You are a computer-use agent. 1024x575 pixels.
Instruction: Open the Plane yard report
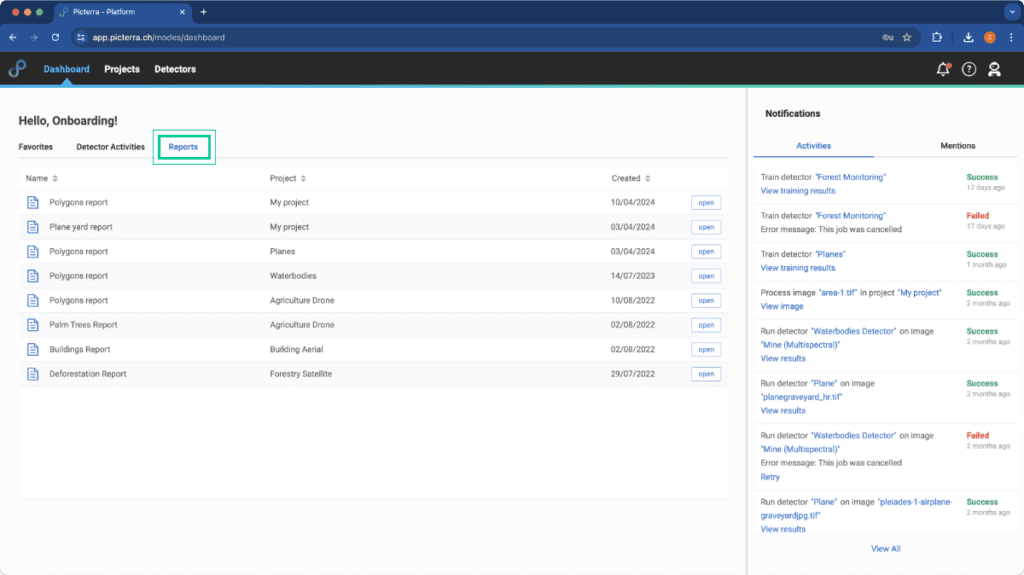pos(706,227)
